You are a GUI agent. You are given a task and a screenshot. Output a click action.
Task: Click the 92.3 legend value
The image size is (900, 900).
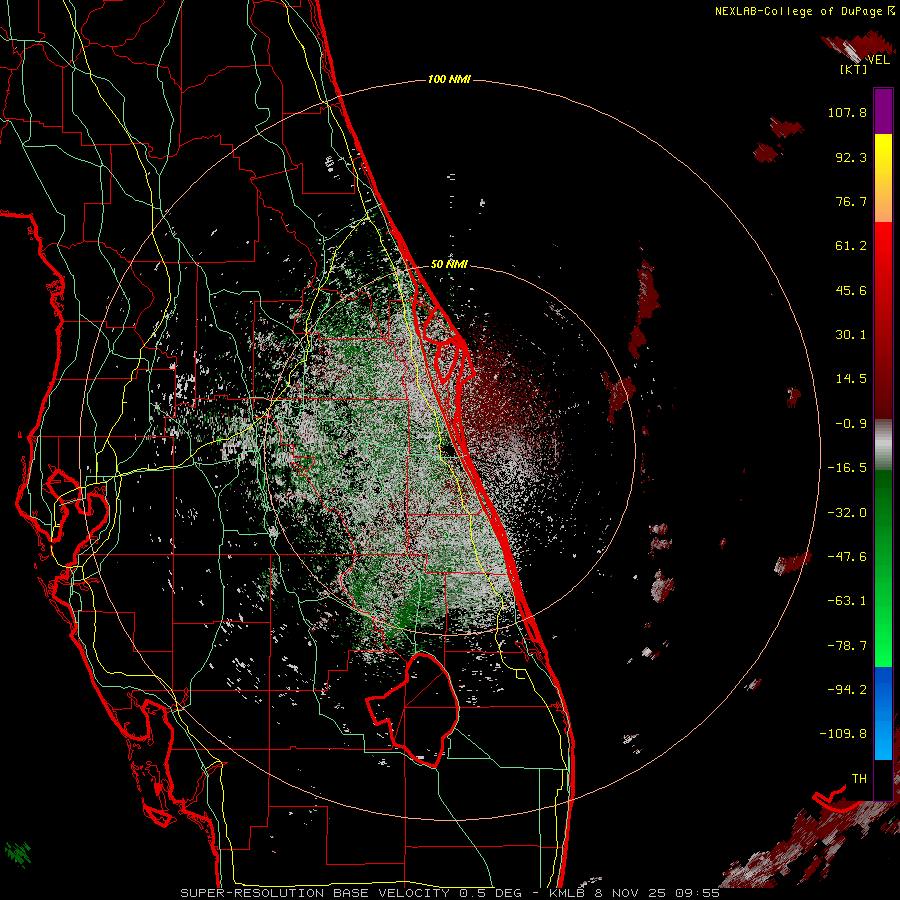[x=851, y=157]
